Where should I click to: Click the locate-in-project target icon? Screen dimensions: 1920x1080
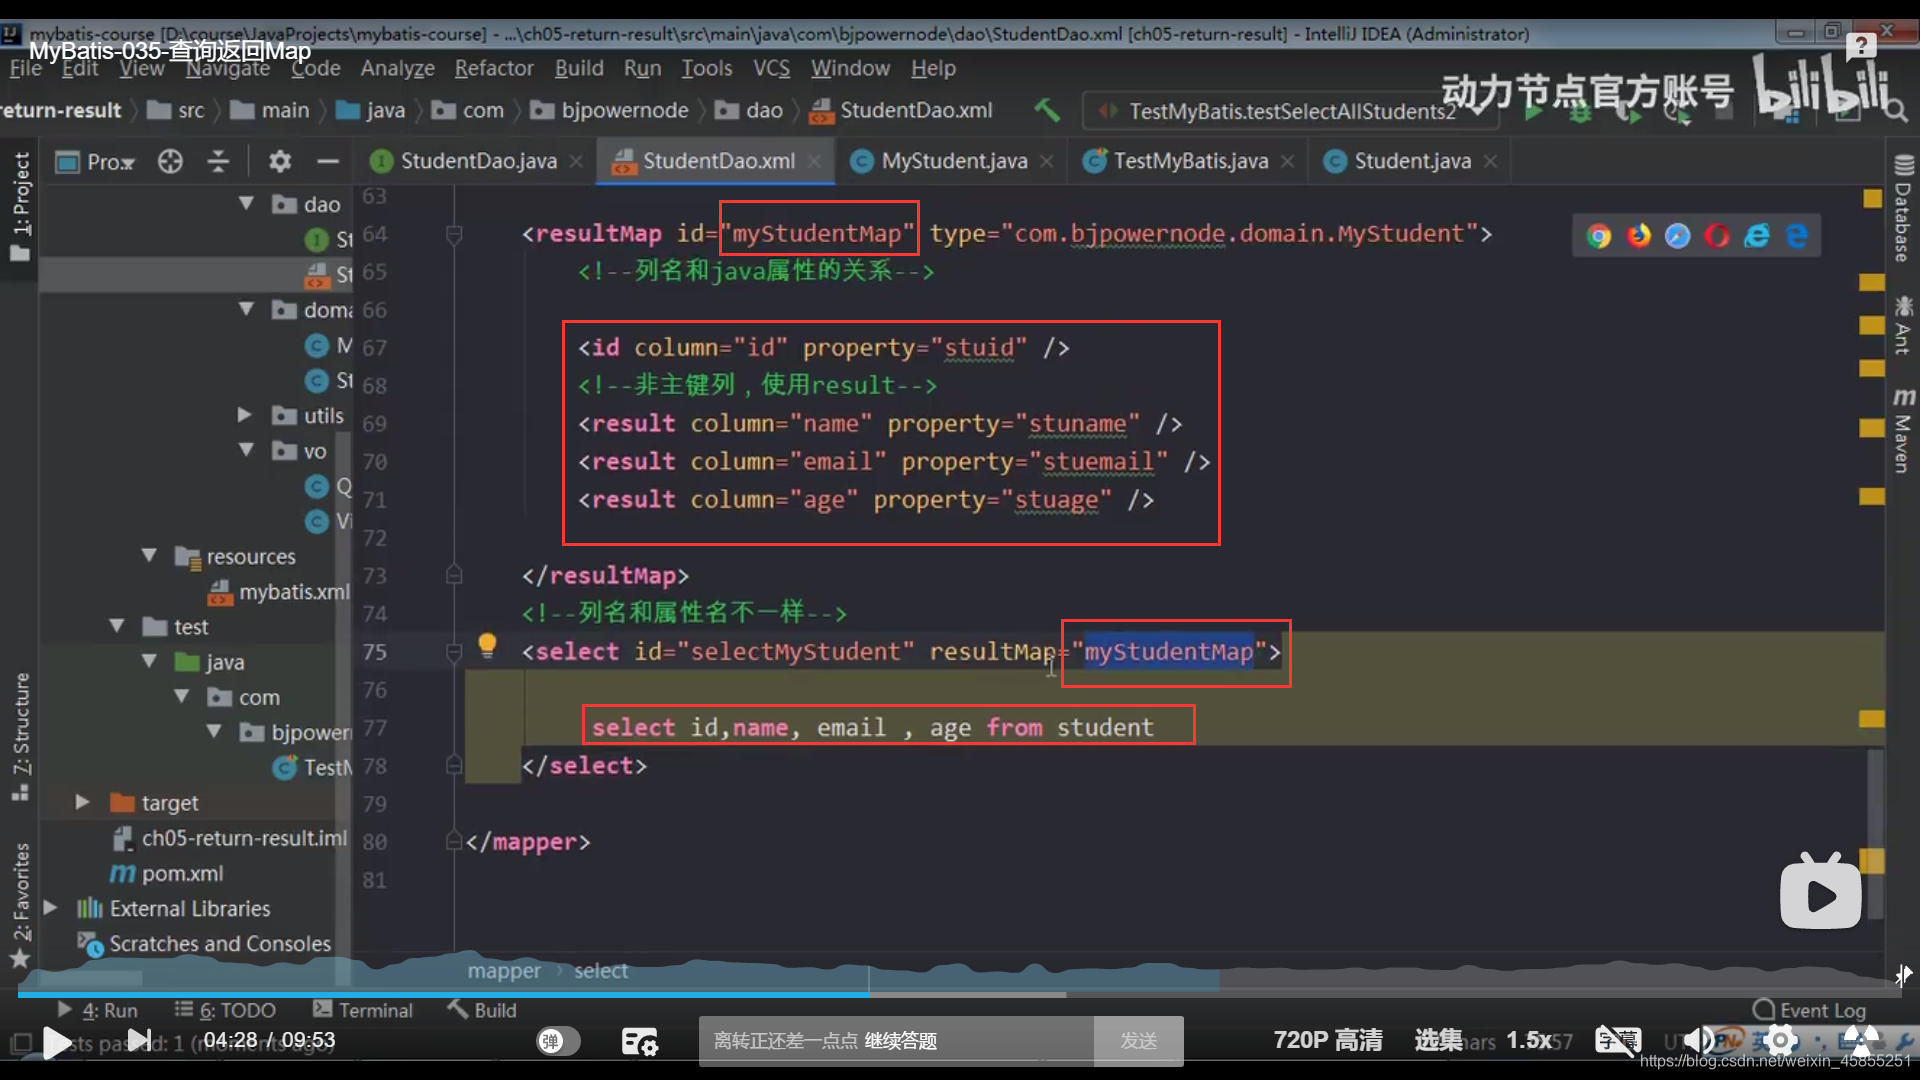tap(170, 161)
